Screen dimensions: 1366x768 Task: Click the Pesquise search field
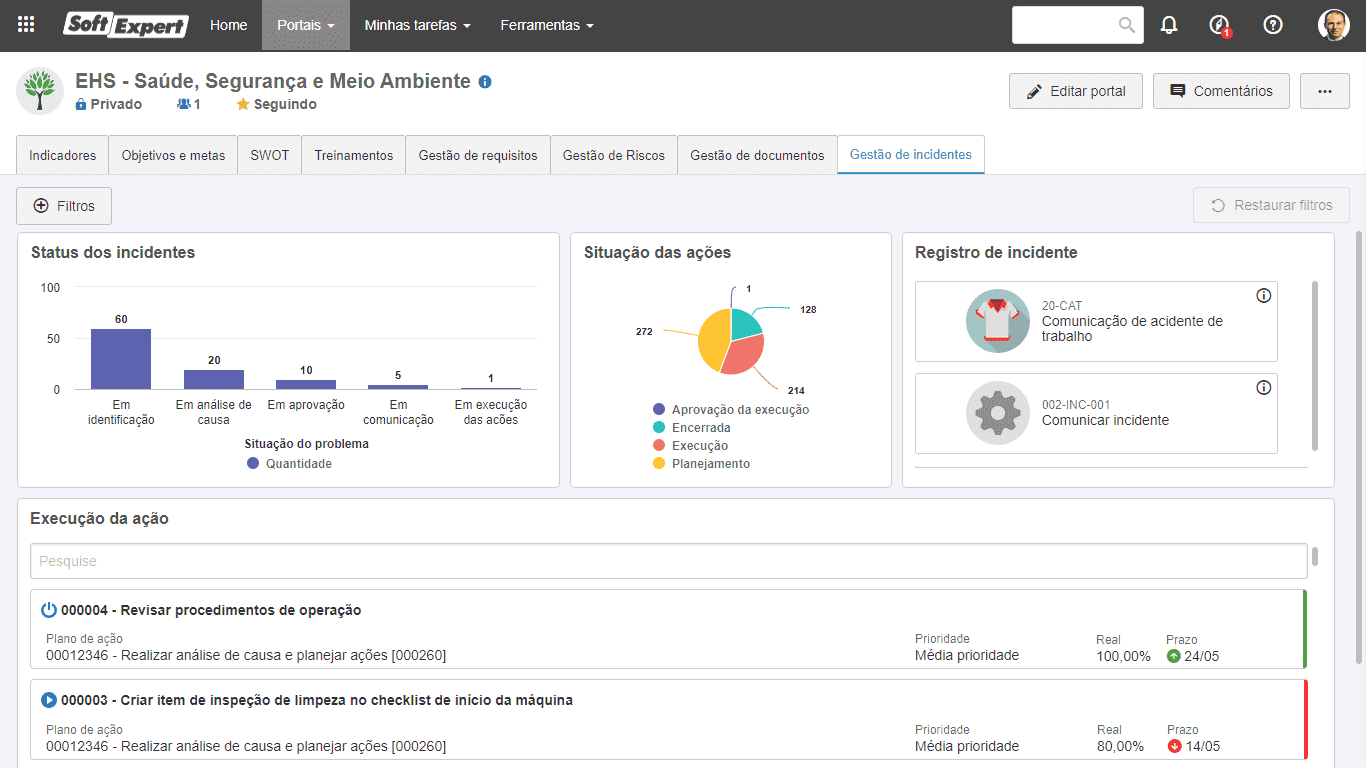point(668,561)
